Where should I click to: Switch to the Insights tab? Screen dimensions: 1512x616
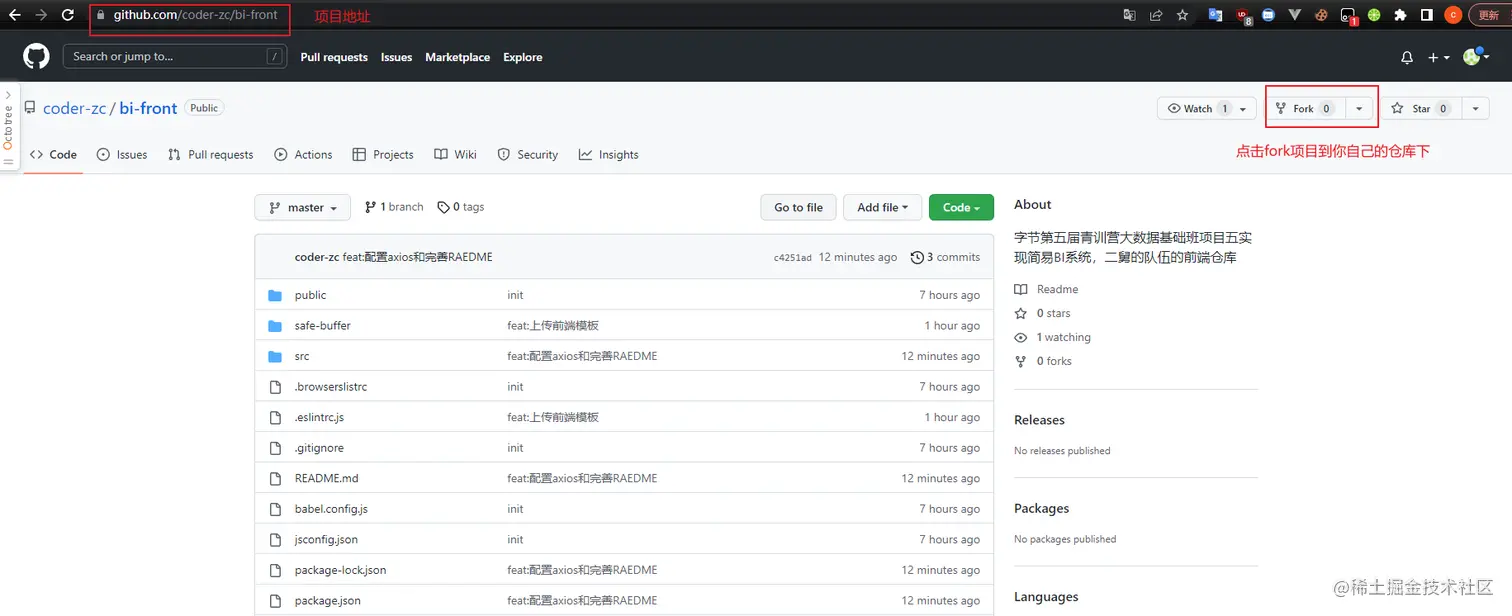point(608,155)
